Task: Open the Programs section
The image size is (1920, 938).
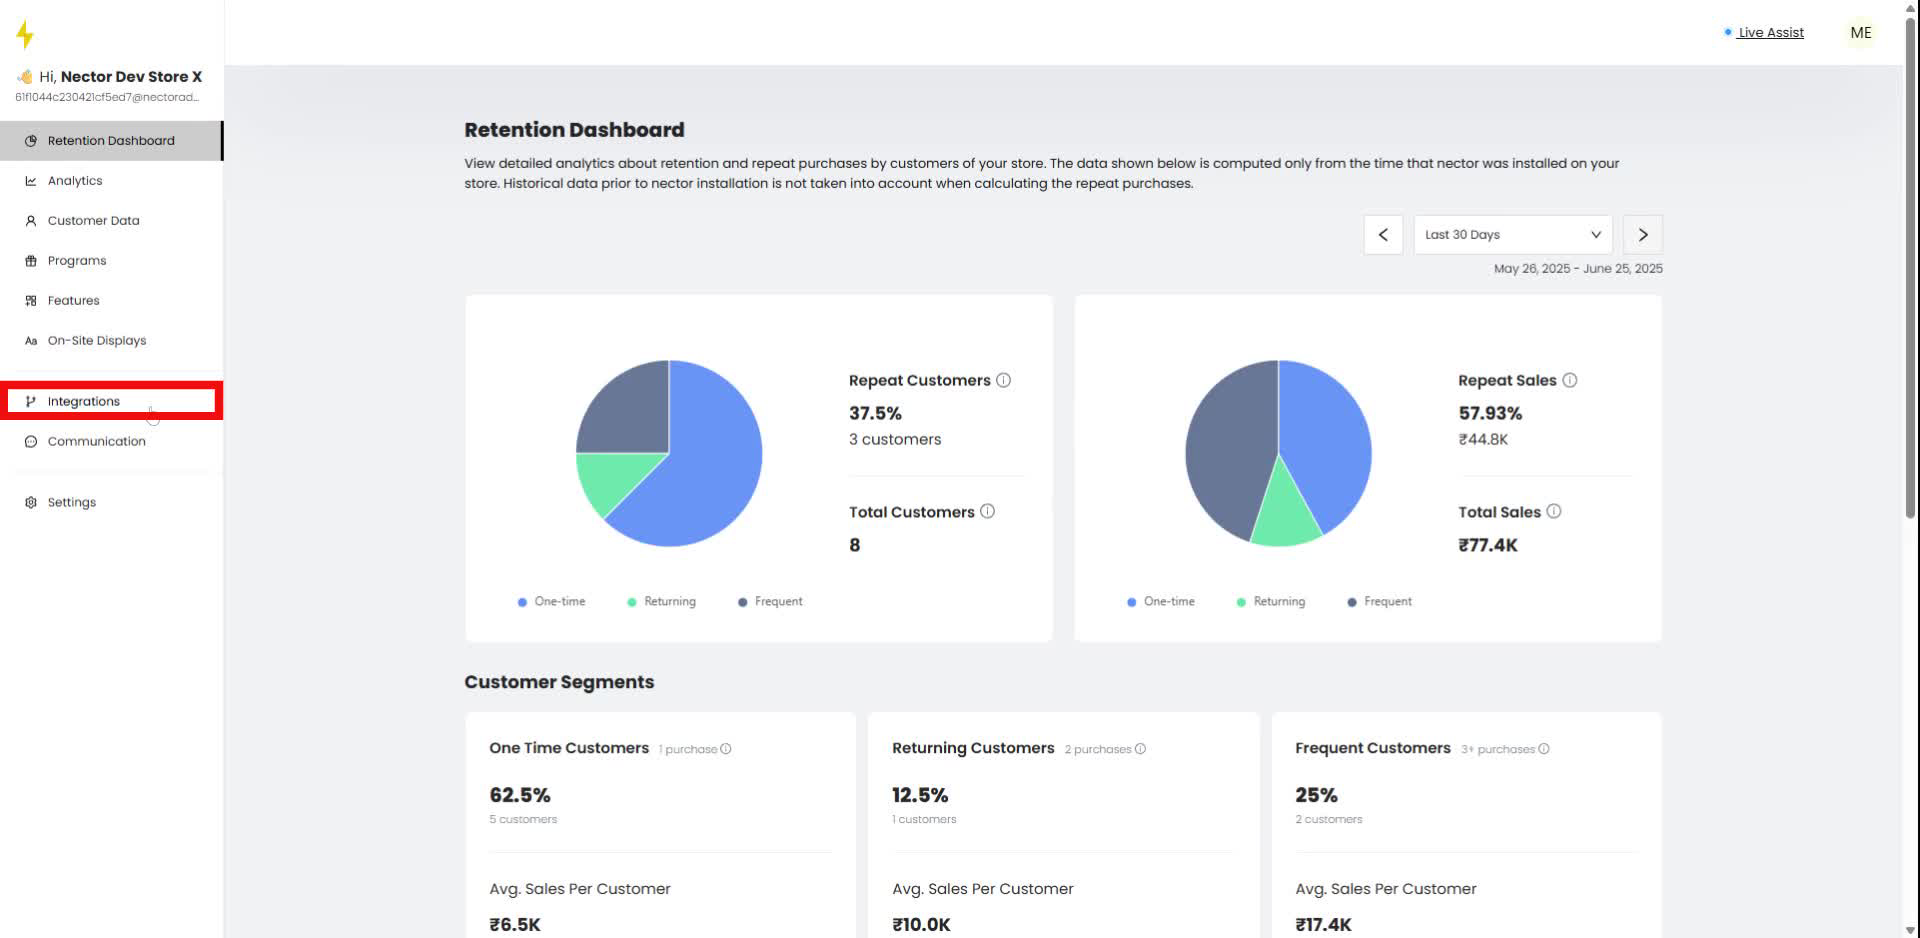Action: pyautogui.click(x=76, y=260)
